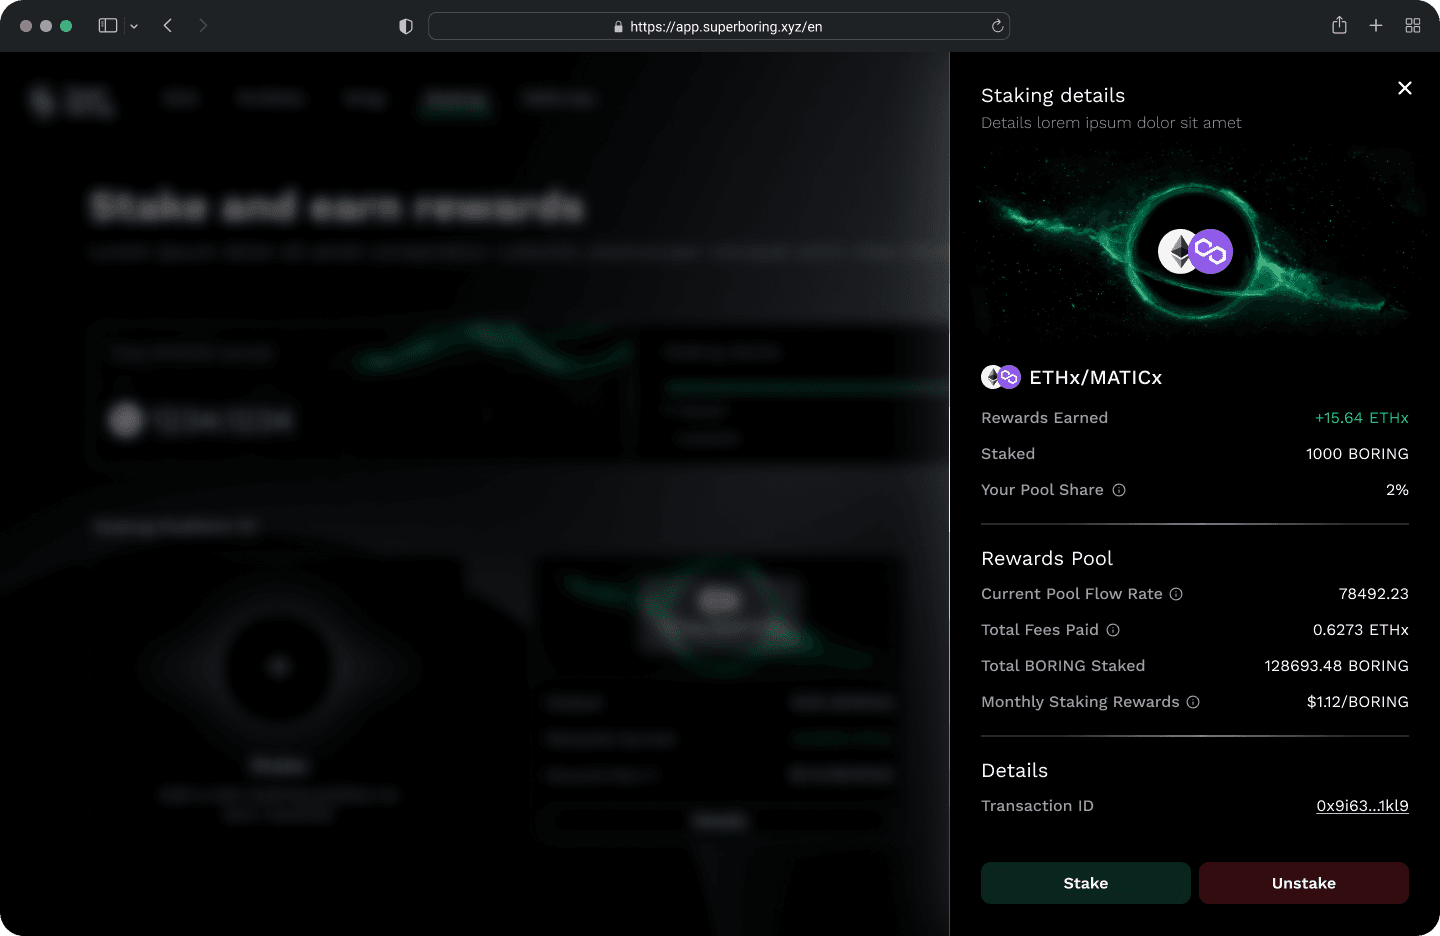Click the +15.64 ETHx rewards value
The height and width of the screenshot is (936, 1440).
tap(1362, 418)
